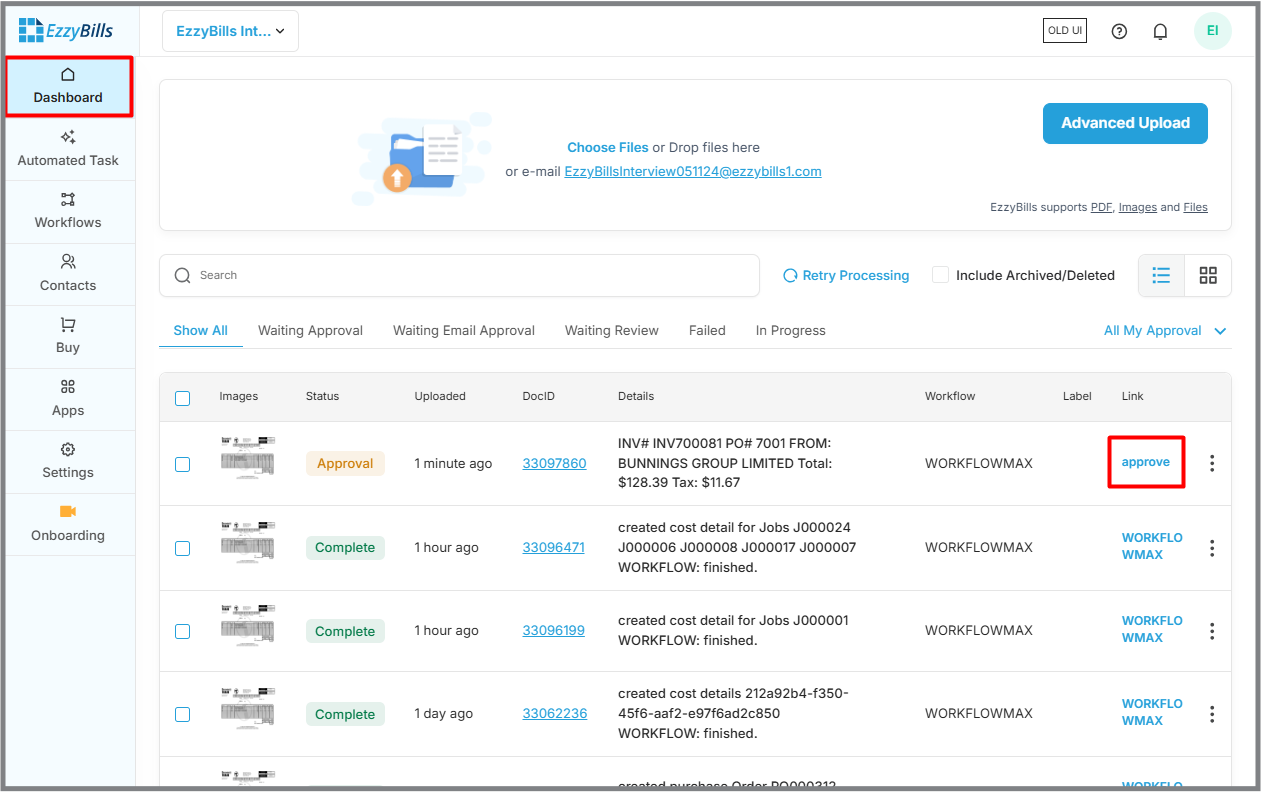The image size is (1261, 792).
Task: Open invoice thumbnail for document 33096471
Action: coord(247,541)
